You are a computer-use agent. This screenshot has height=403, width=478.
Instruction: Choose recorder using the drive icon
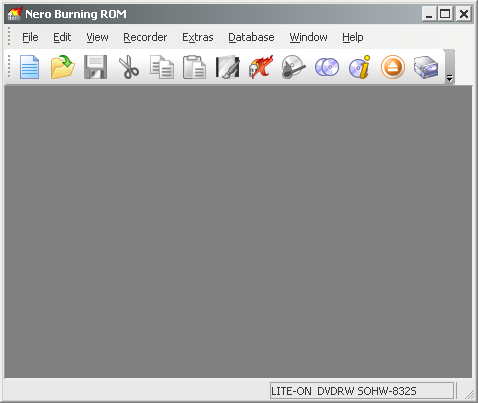tap(426, 67)
